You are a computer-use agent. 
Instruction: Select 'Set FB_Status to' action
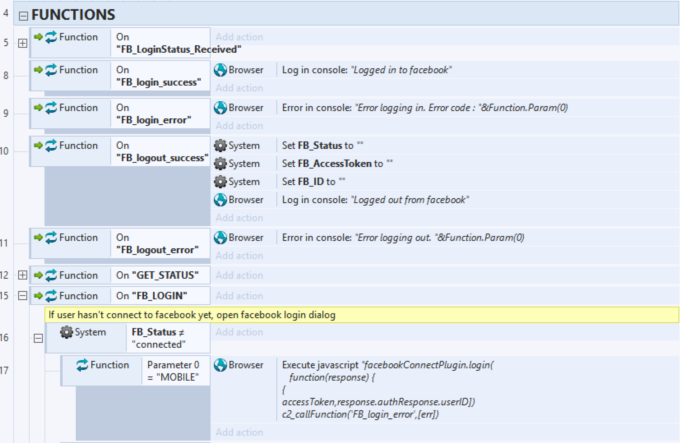[323, 145]
